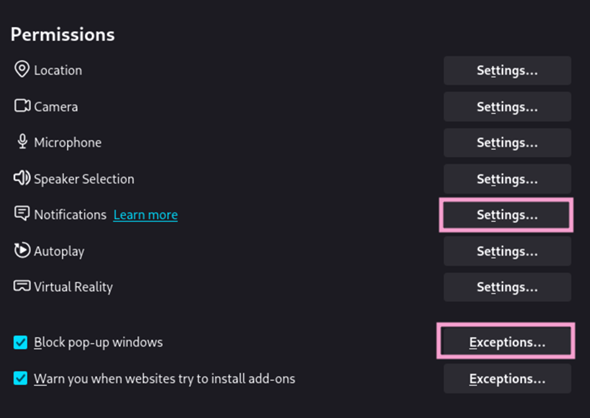This screenshot has width=590, height=418.
Task: Click the Microphone icon
Action: 23,142
